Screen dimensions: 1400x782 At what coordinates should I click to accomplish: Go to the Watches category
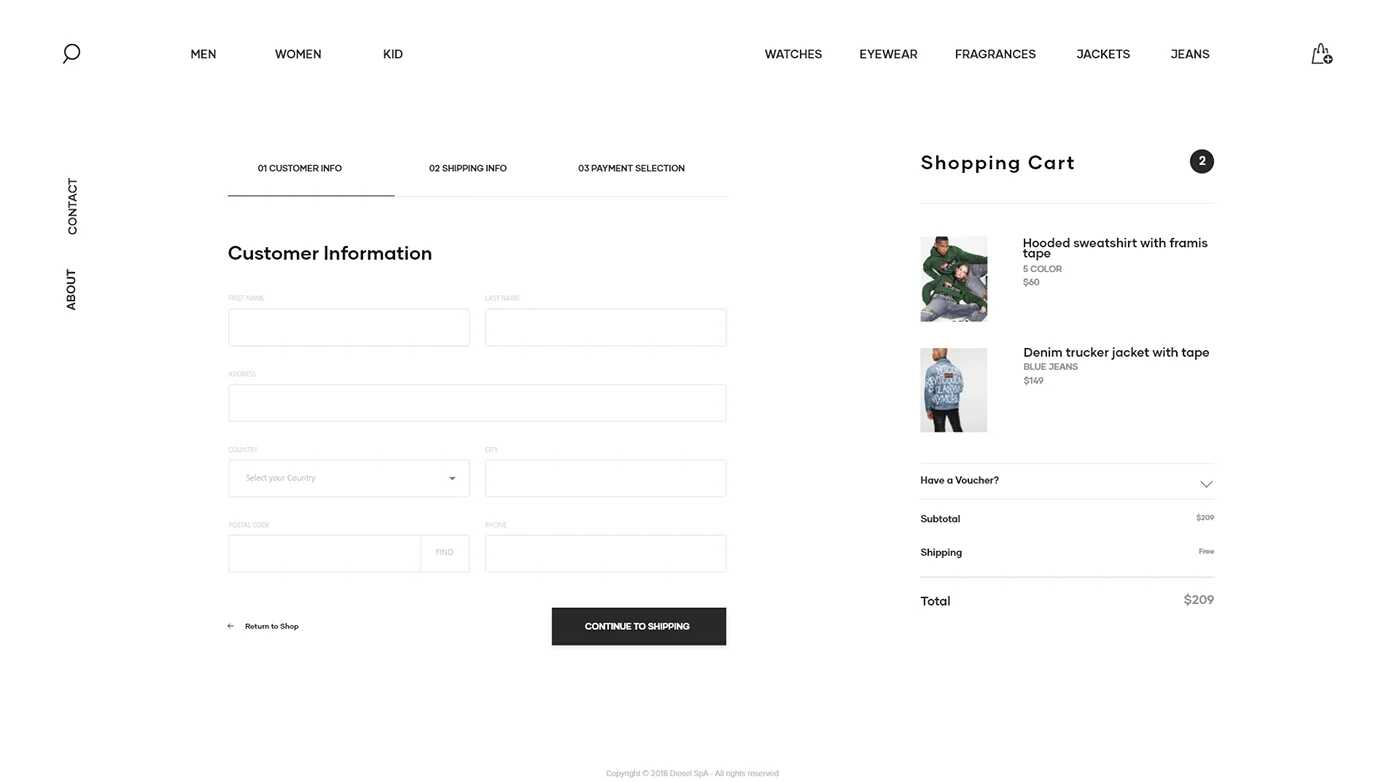(793, 54)
